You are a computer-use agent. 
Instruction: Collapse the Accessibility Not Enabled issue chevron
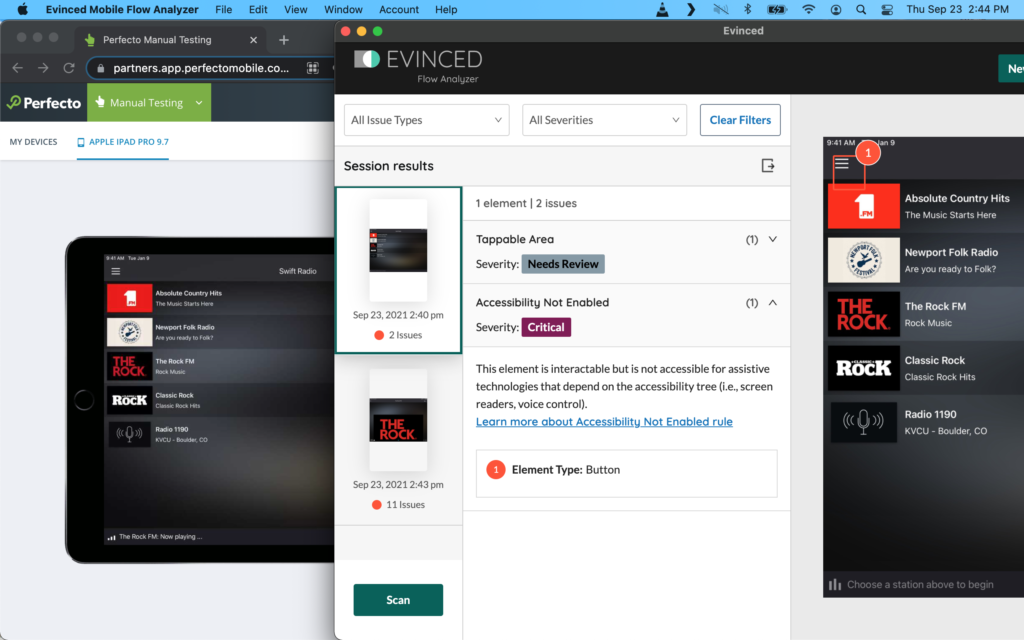(x=773, y=302)
